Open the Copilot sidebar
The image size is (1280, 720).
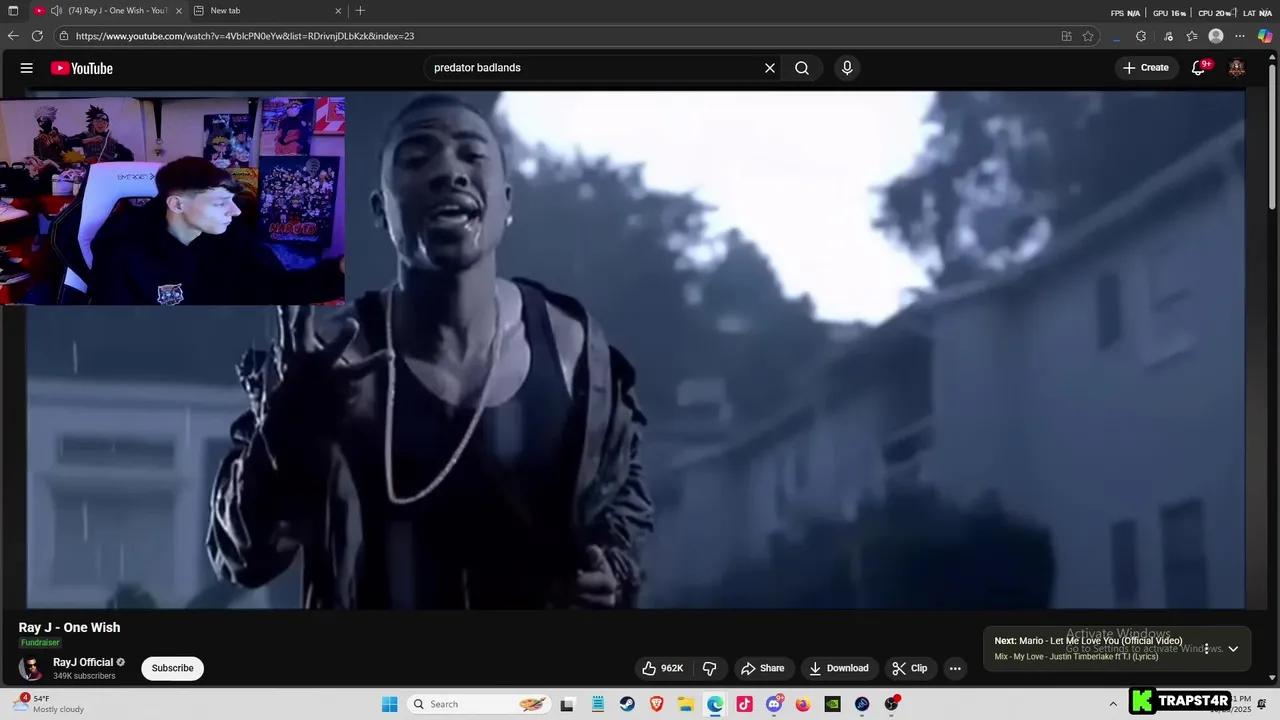tap(1265, 36)
